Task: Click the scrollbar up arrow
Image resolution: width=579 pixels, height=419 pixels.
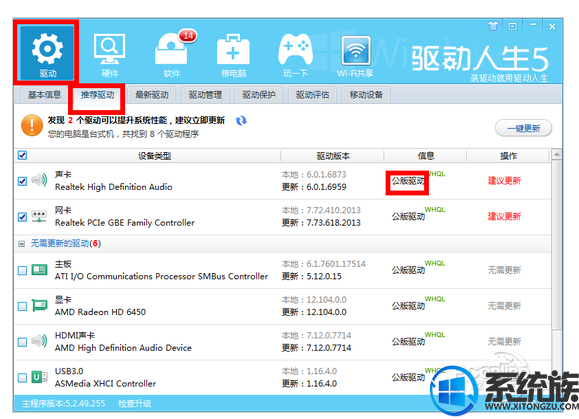Action: coord(556,154)
